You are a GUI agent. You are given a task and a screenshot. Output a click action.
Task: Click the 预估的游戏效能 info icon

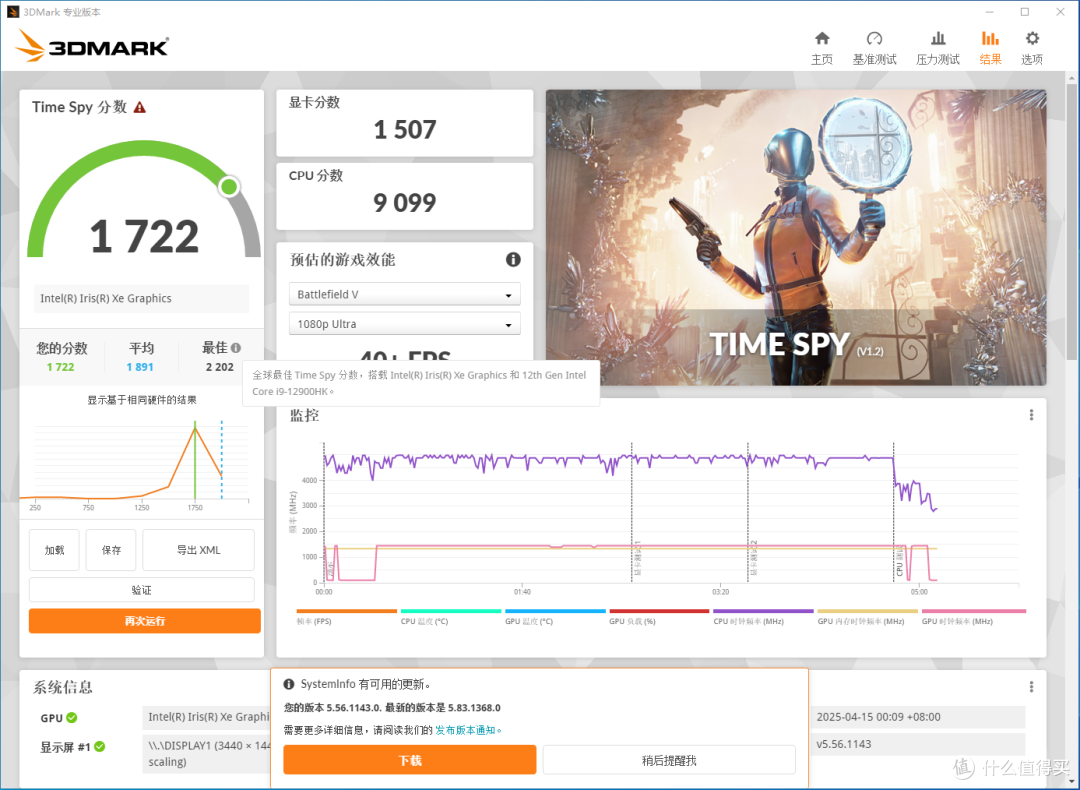513,260
